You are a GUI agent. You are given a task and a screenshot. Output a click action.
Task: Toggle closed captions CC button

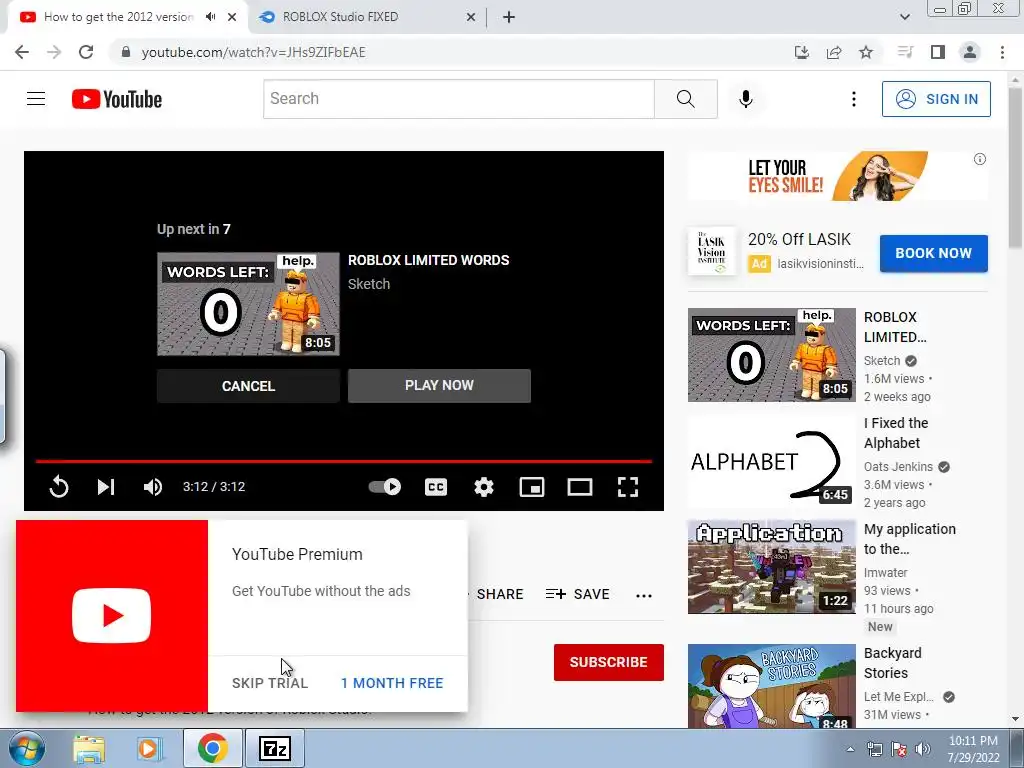(x=436, y=487)
